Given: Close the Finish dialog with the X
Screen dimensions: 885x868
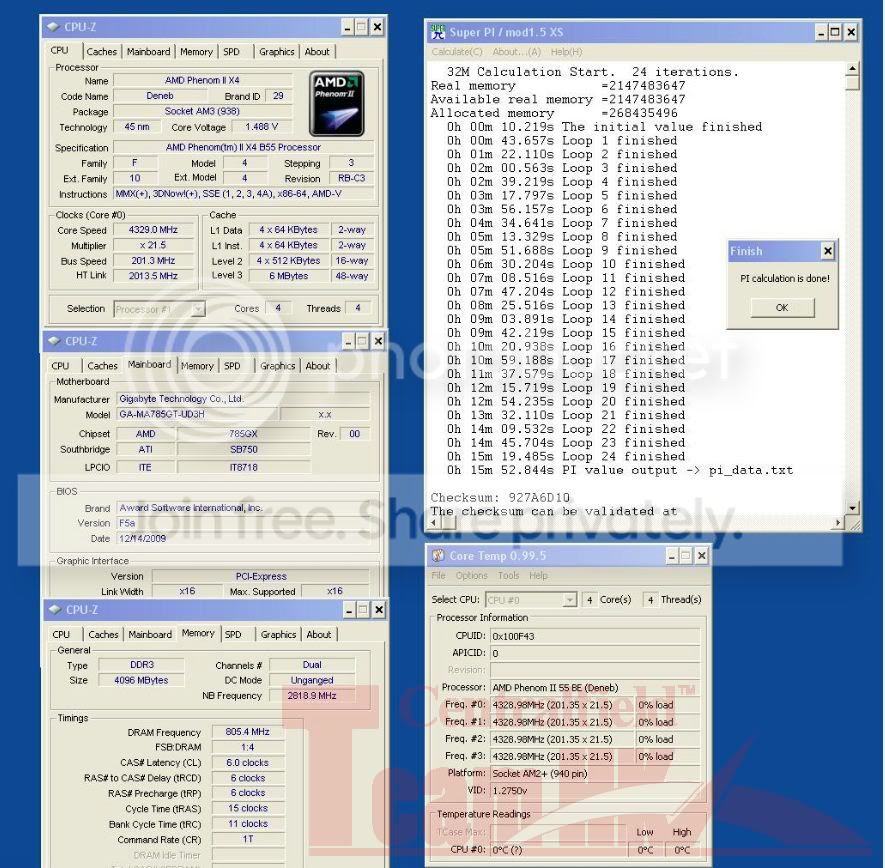Looking at the screenshot, I should (x=827, y=251).
